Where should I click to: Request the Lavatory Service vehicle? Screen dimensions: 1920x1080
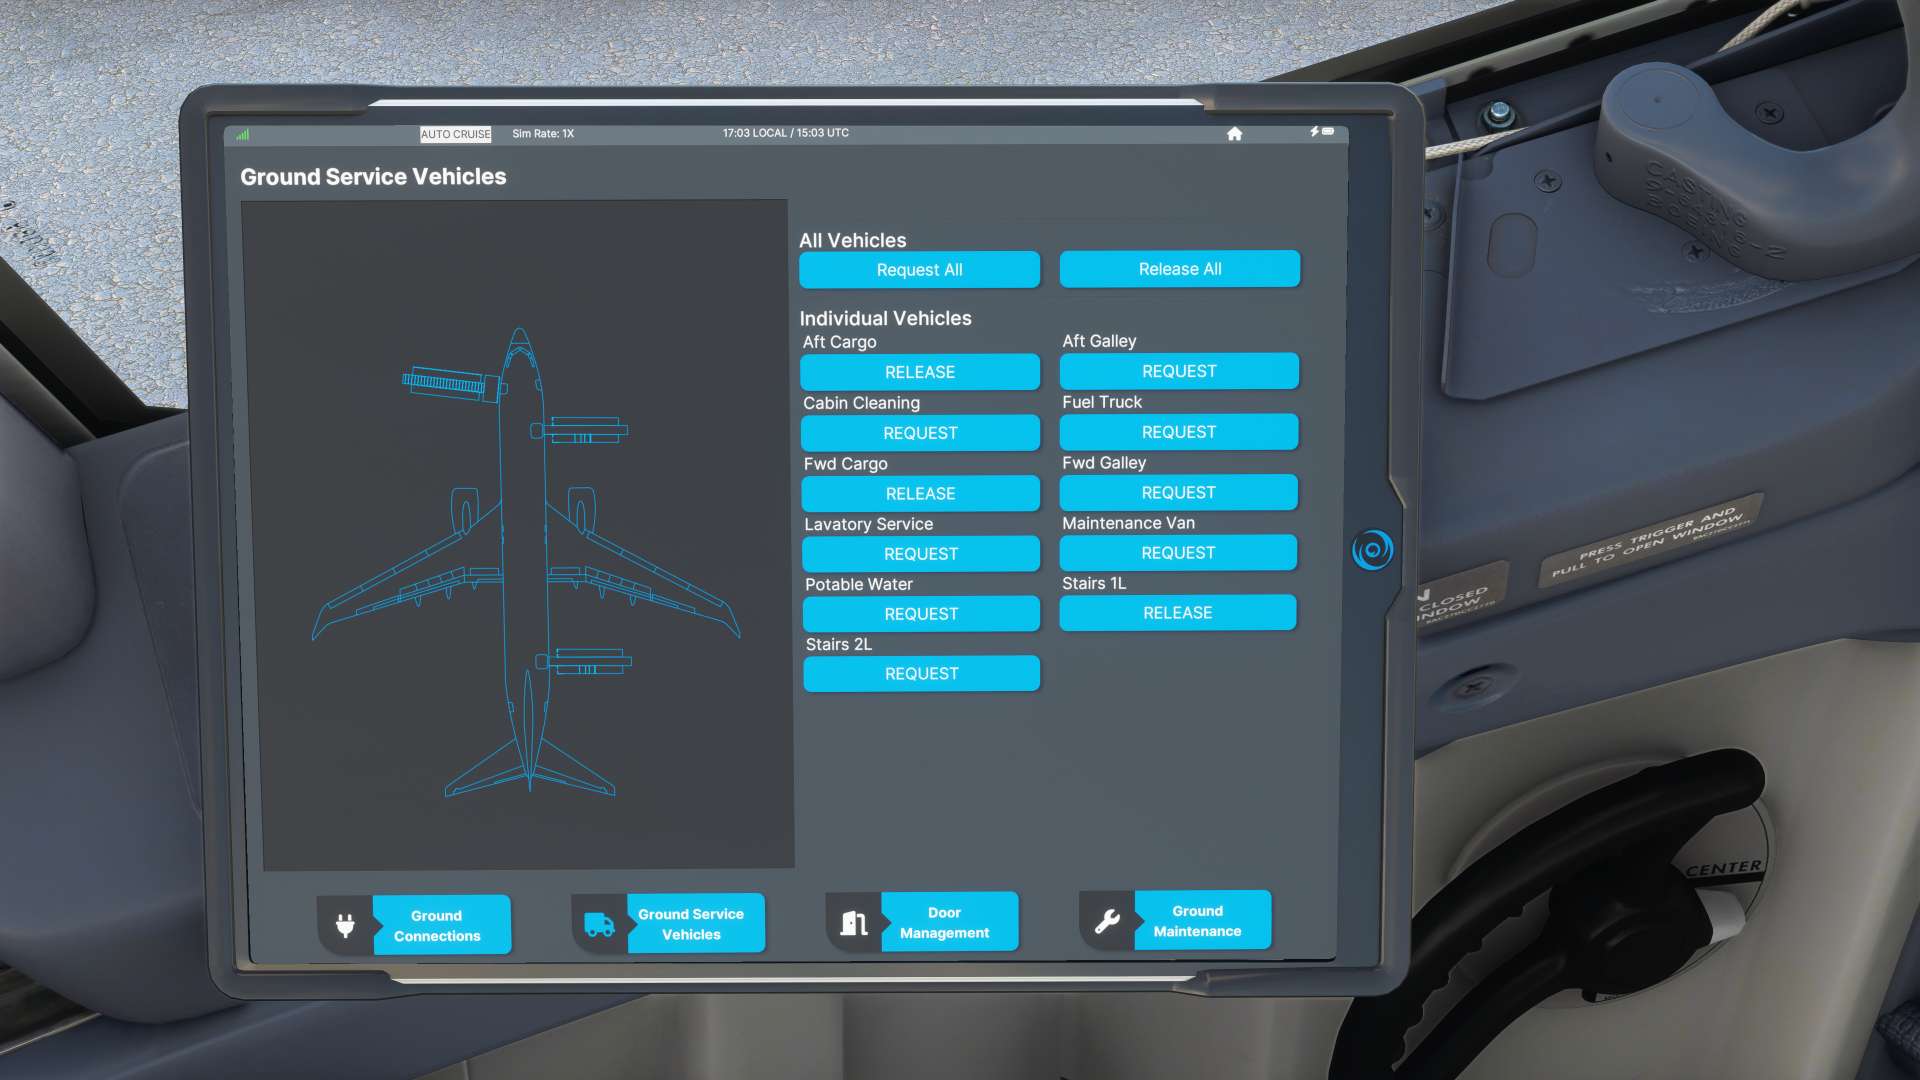pos(920,553)
